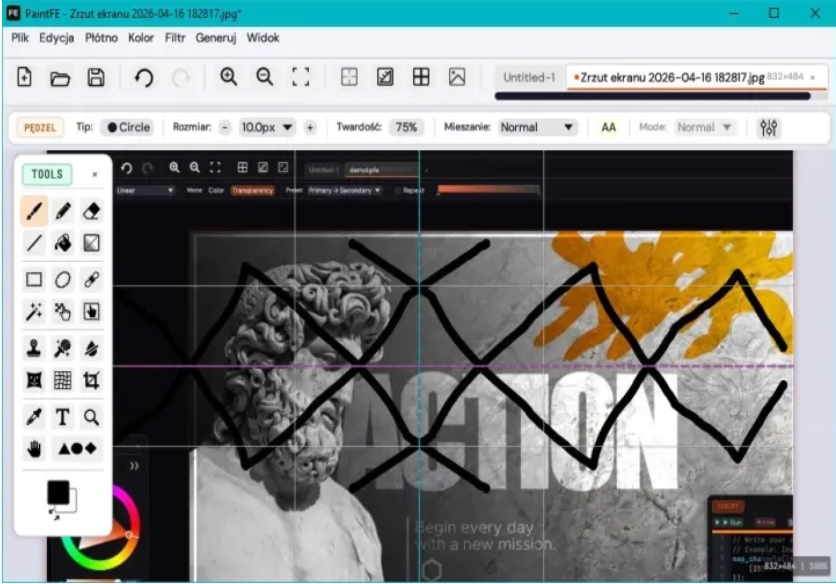Image resolution: width=836 pixels, height=584 pixels.
Task: Undo the last action in main toolbar
Action: pos(144,78)
